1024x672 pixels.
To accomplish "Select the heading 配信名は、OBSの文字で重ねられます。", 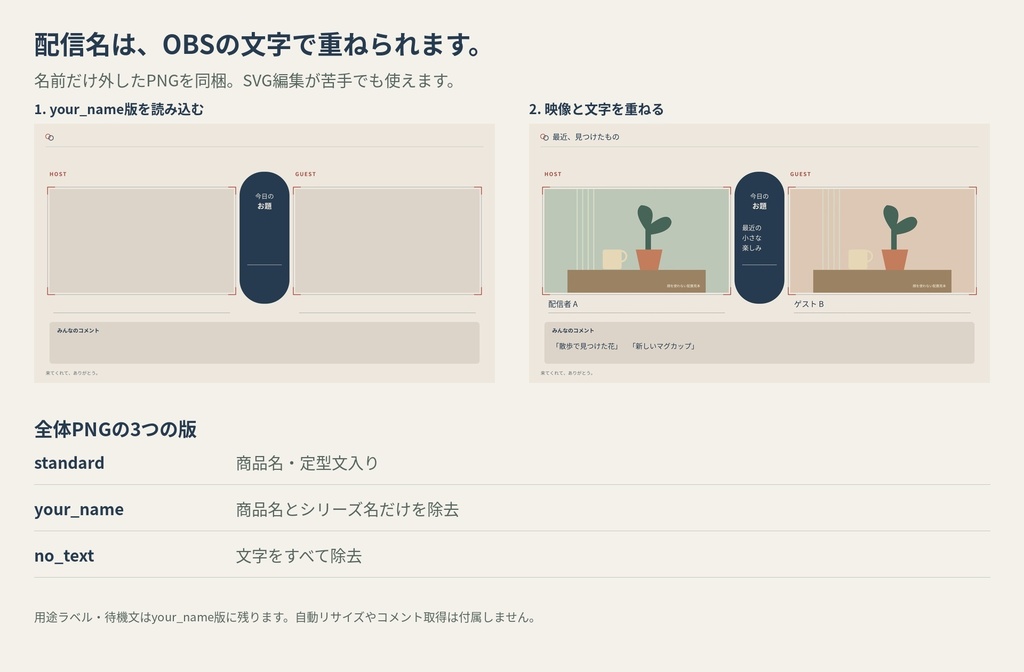I will [259, 44].
